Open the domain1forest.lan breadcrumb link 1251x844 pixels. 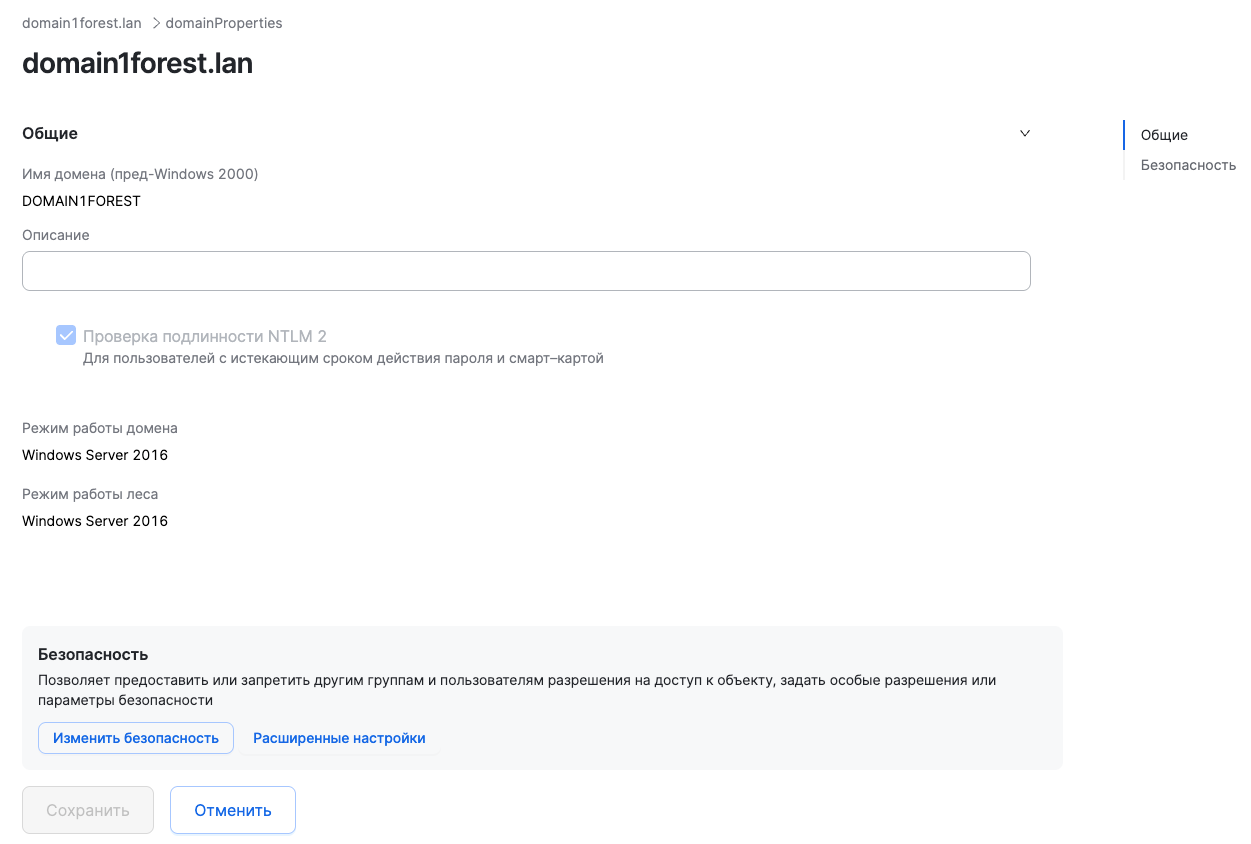click(81, 22)
